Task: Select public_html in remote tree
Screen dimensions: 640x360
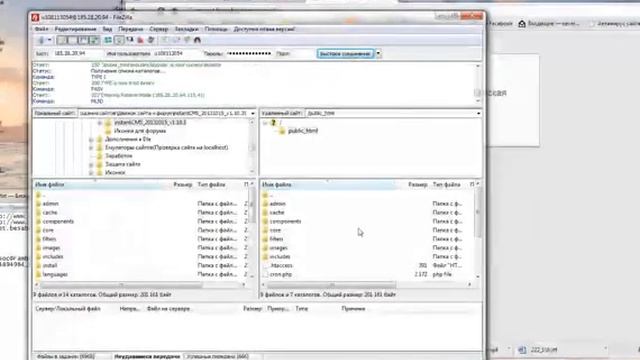Action: pyautogui.click(x=303, y=131)
